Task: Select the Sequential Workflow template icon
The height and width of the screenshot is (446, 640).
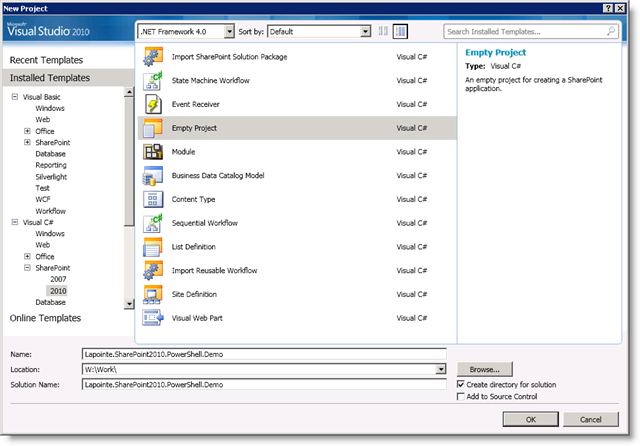Action: point(153,223)
